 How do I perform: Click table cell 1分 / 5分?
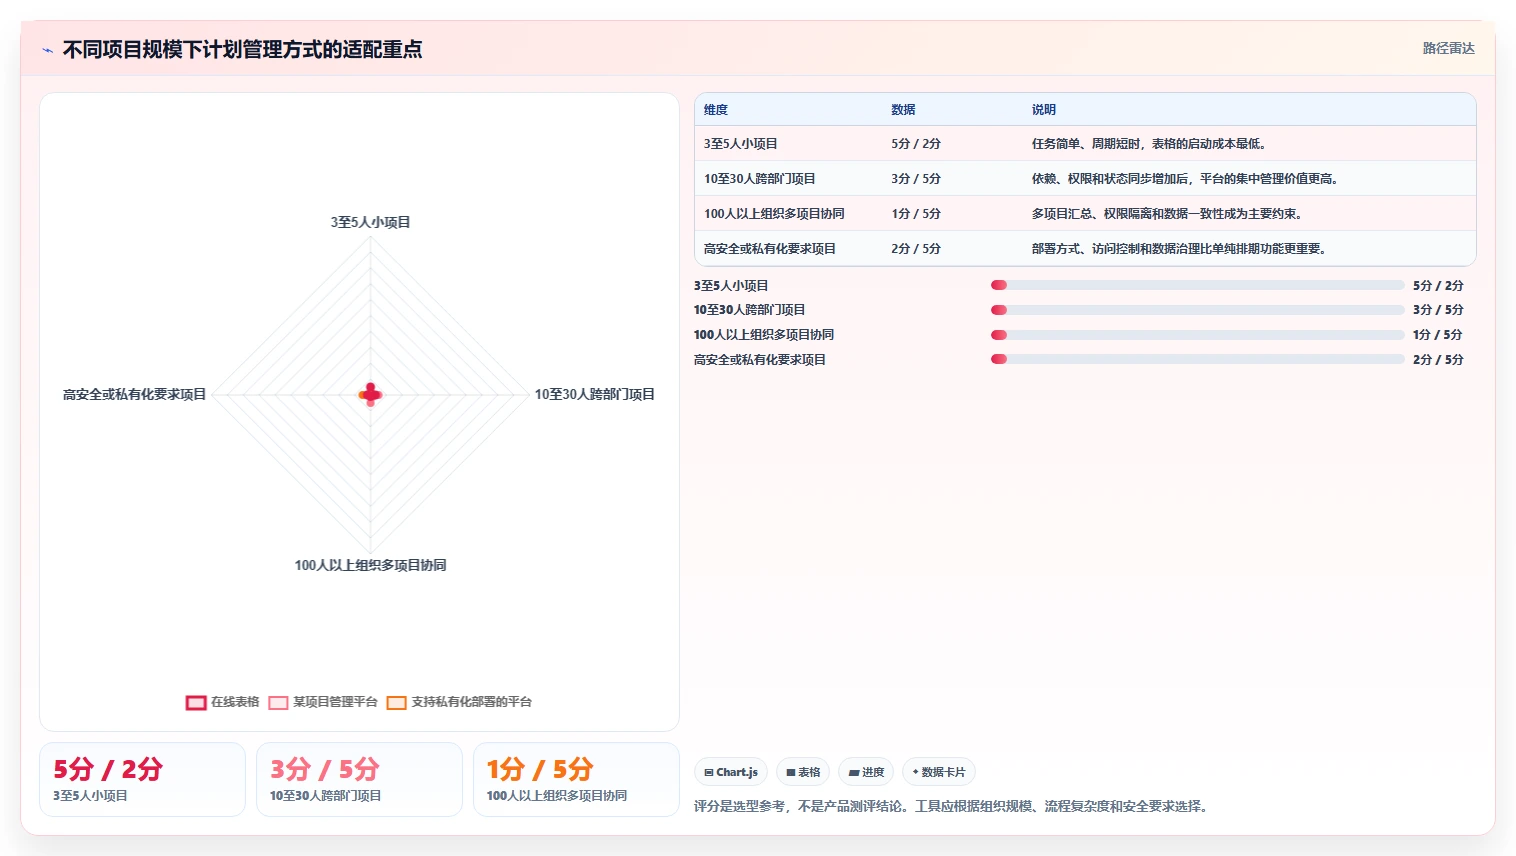point(916,214)
